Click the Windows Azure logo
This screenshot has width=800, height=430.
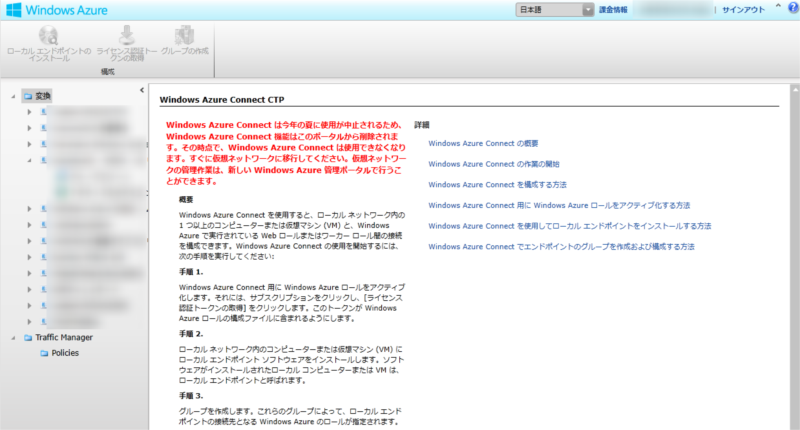57,10
